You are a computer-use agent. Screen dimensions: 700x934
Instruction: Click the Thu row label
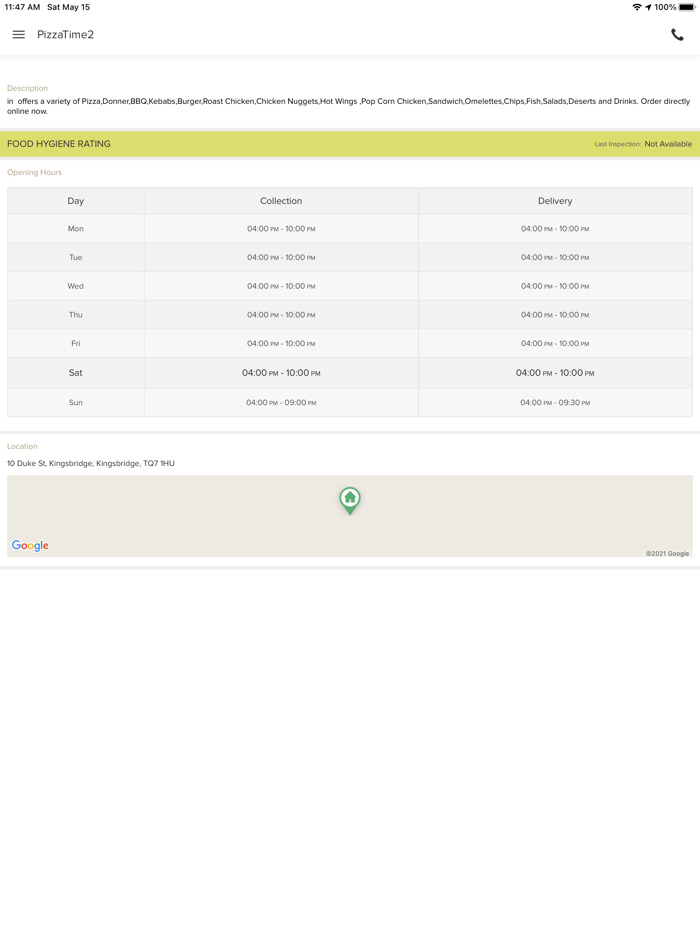click(x=76, y=315)
